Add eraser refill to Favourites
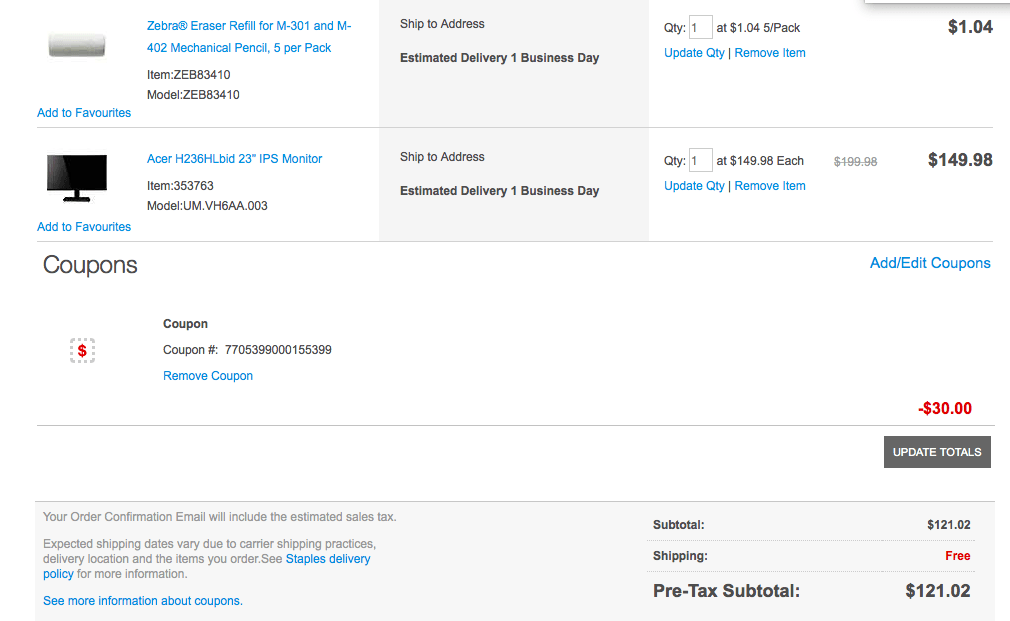The width and height of the screenshot is (1010, 621). [84, 113]
